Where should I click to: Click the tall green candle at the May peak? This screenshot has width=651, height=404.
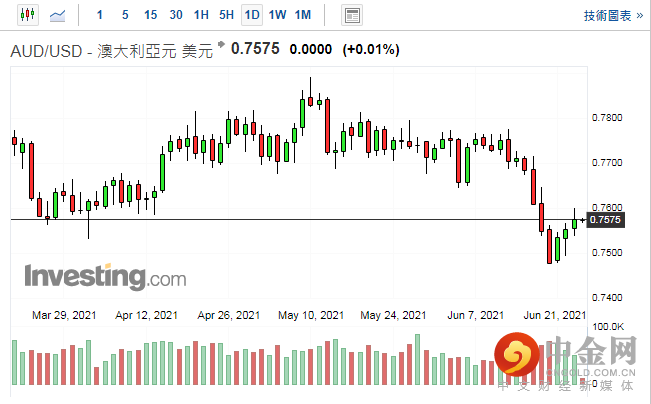pyautogui.click(x=302, y=111)
